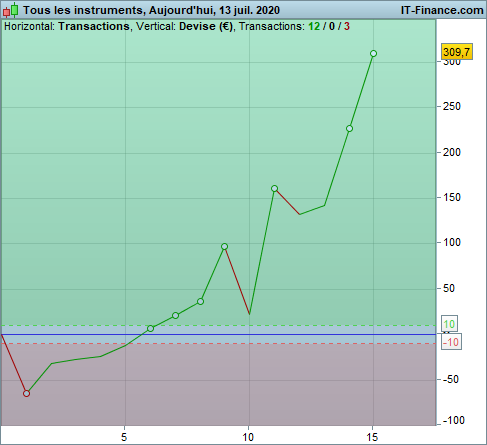Click the 10 tick on horizontal axis
The width and height of the screenshot is (487, 445).
coord(248,437)
